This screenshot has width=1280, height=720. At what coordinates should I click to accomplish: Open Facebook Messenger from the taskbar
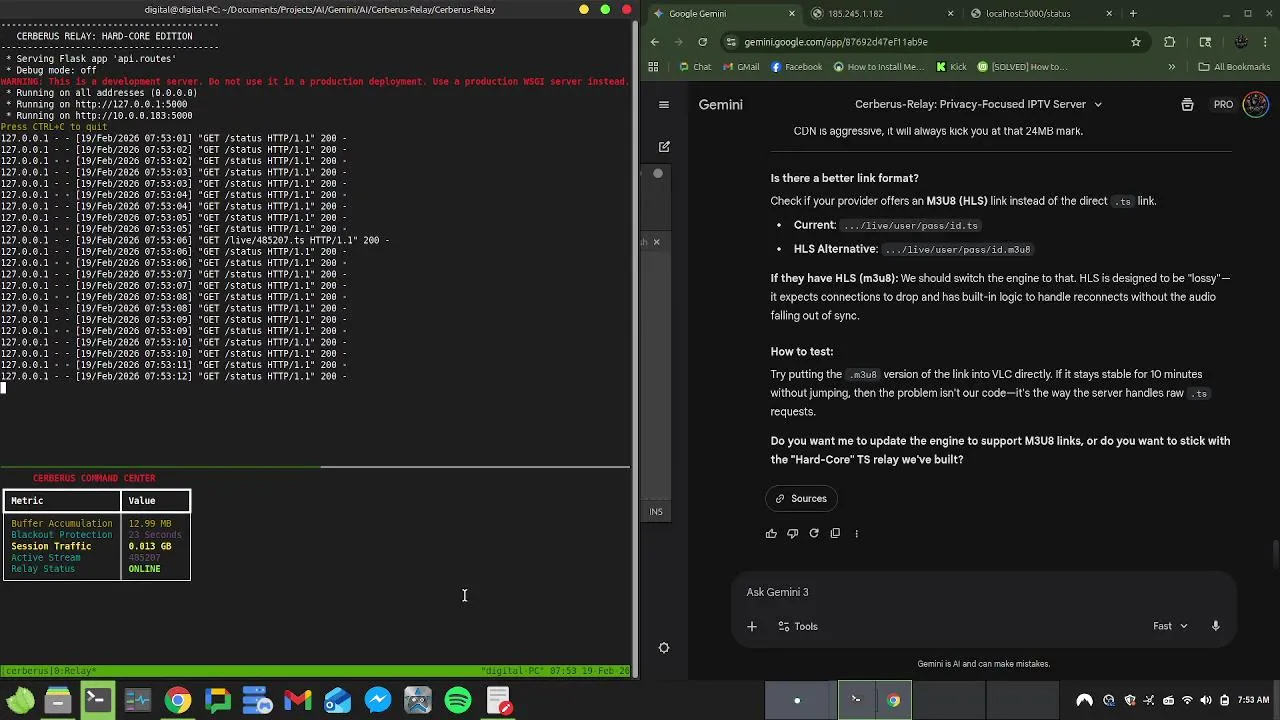click(x=378, y=701)
